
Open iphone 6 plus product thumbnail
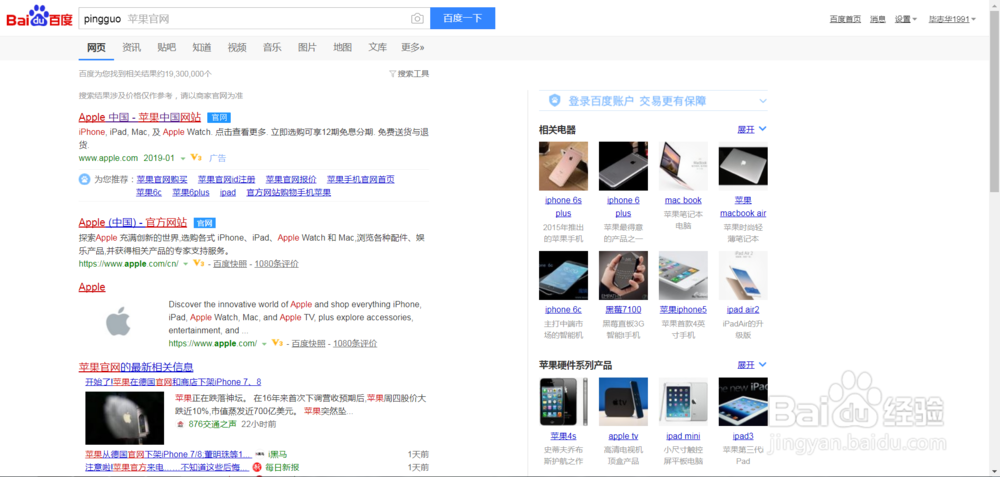pos(623,166)
